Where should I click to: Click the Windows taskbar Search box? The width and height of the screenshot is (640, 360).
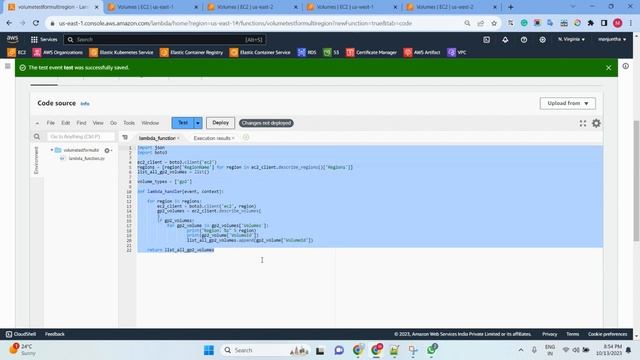tap(265, 350)
